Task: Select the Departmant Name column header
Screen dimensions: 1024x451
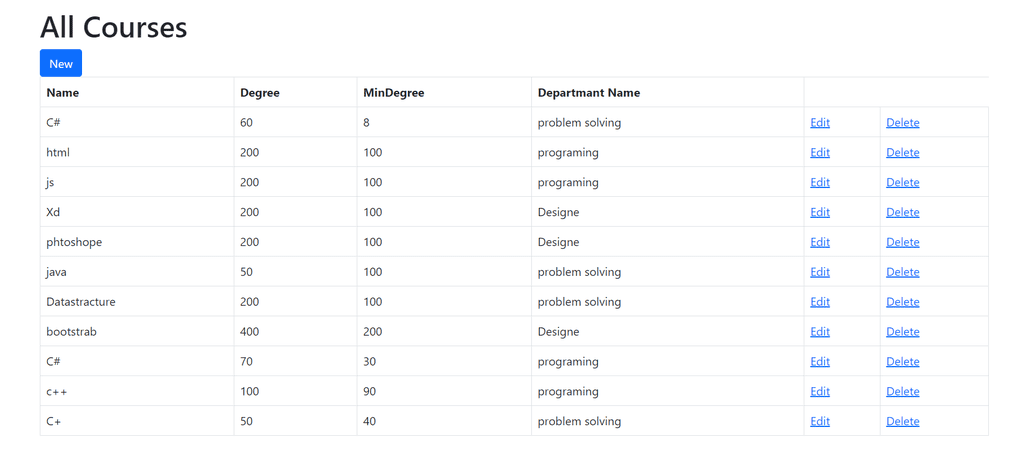Action: (589, 93)
